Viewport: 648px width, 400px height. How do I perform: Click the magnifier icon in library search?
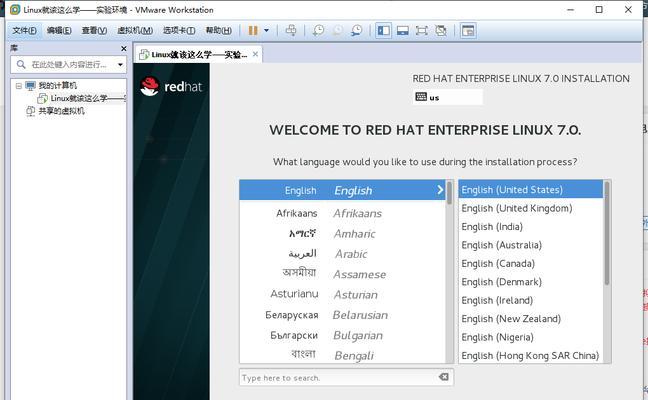pos(21,64)
